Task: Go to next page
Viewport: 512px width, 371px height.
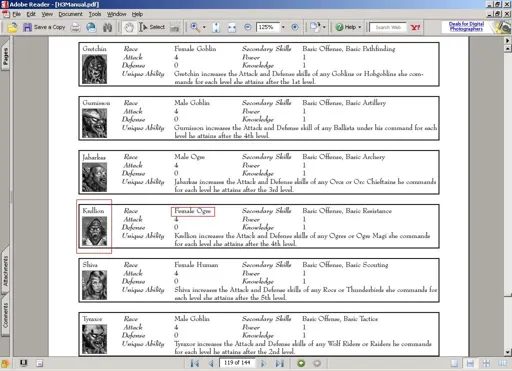Action: [263, 363]
